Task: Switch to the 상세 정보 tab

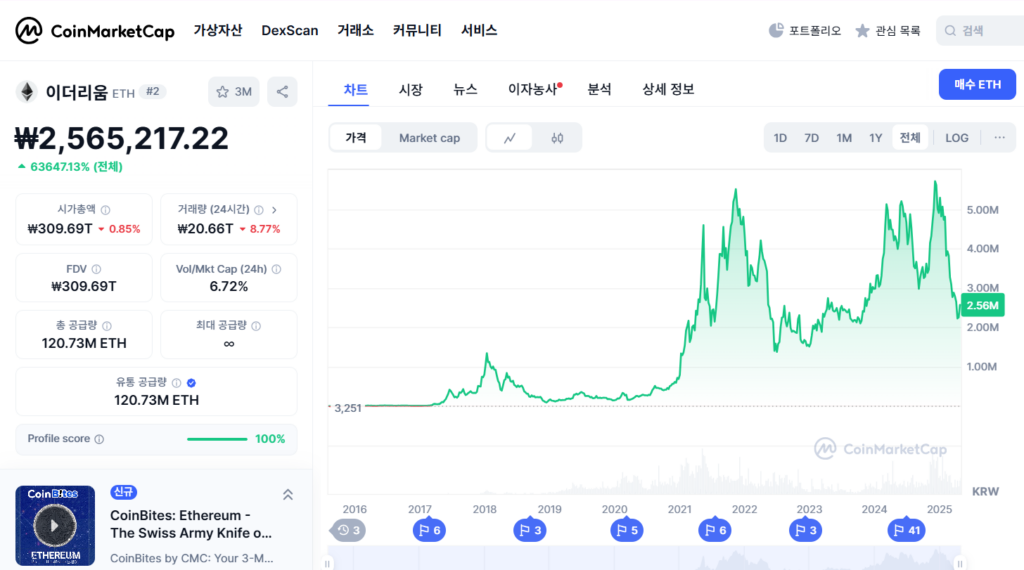Action: point(667,89)
